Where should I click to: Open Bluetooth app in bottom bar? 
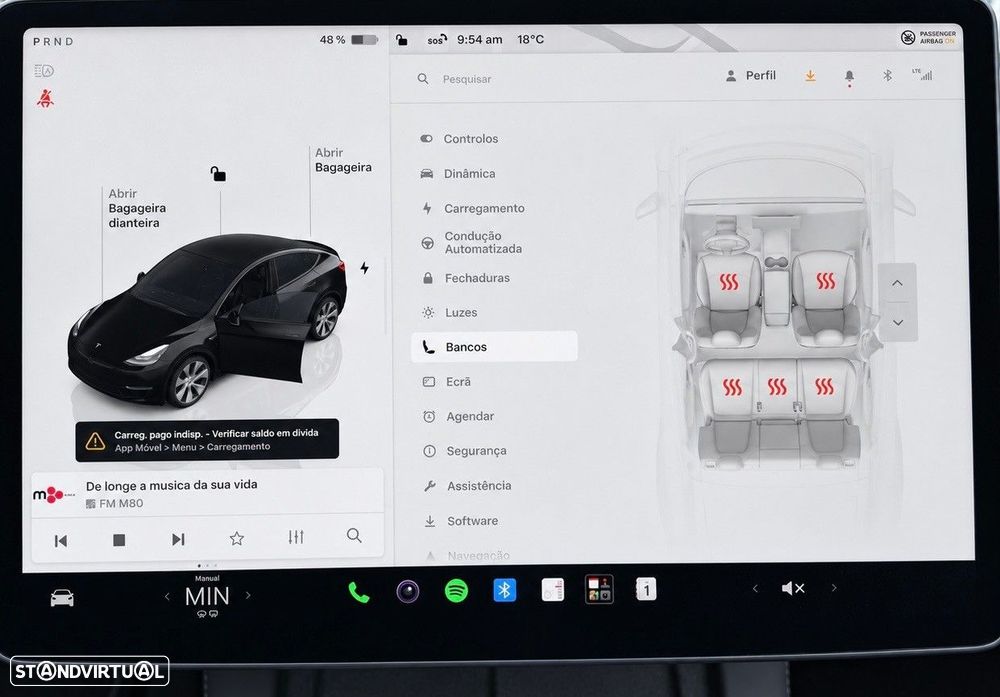pos(504,591)
